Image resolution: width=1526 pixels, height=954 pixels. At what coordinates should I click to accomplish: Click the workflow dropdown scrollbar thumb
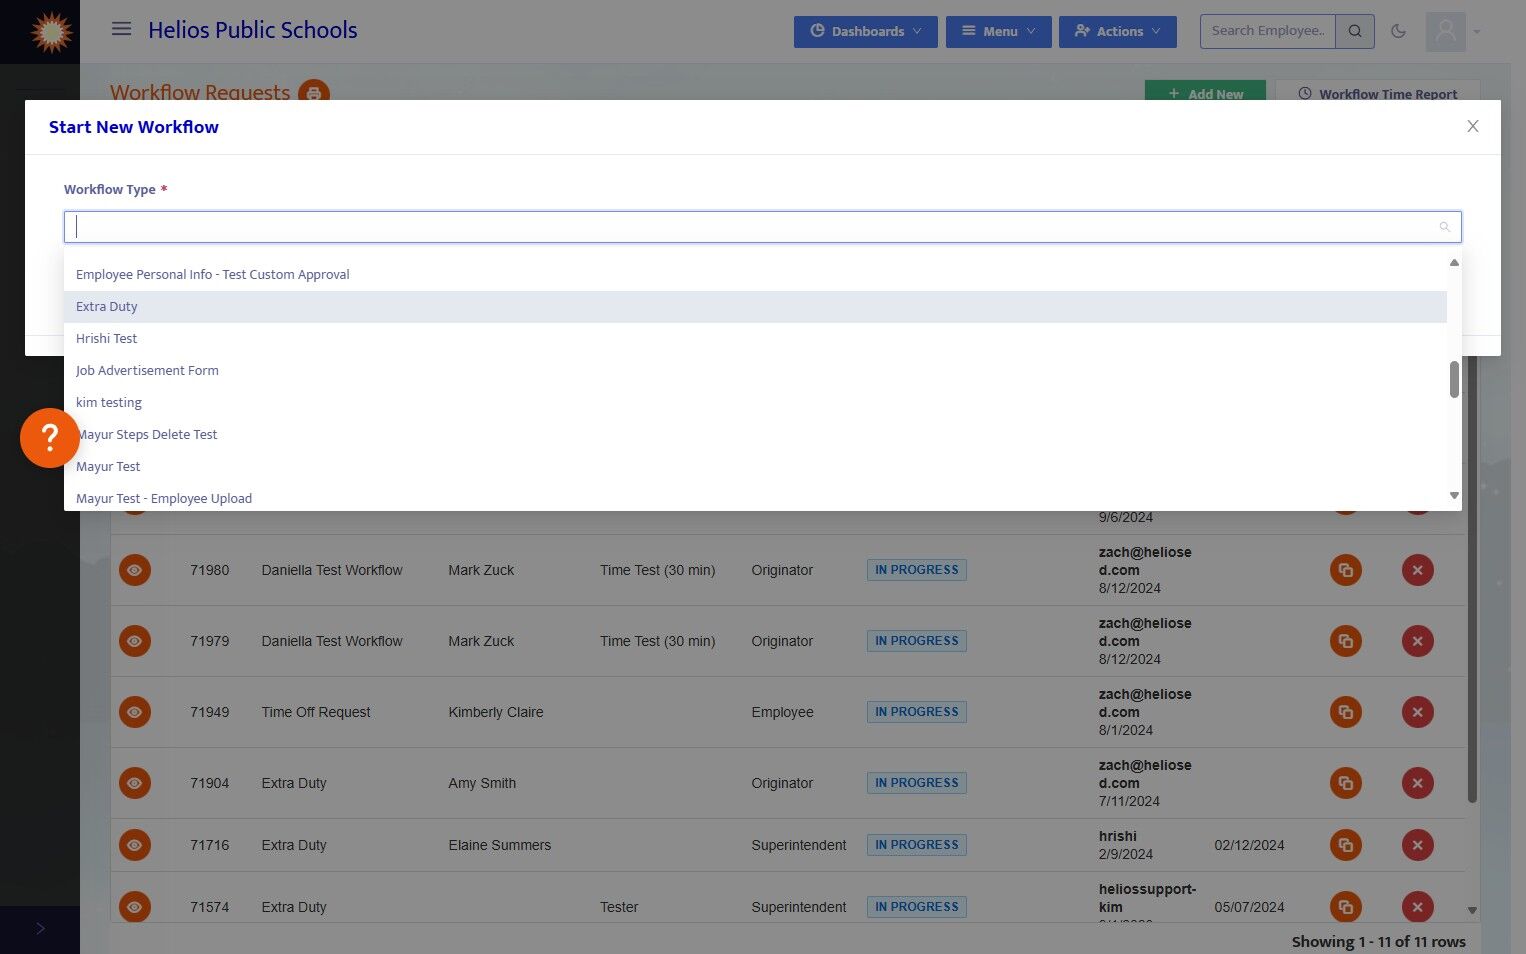click(1454, 379)
